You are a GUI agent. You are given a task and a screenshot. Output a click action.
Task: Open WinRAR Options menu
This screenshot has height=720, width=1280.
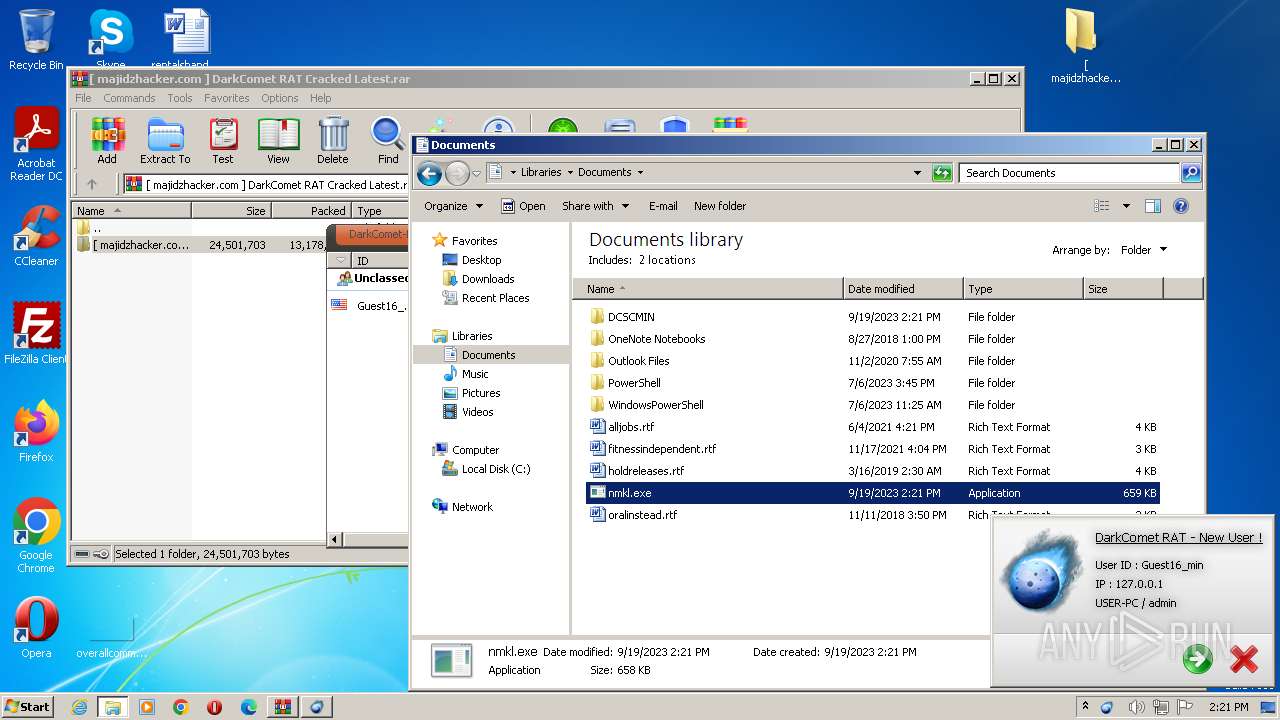(x=280, y=98)
